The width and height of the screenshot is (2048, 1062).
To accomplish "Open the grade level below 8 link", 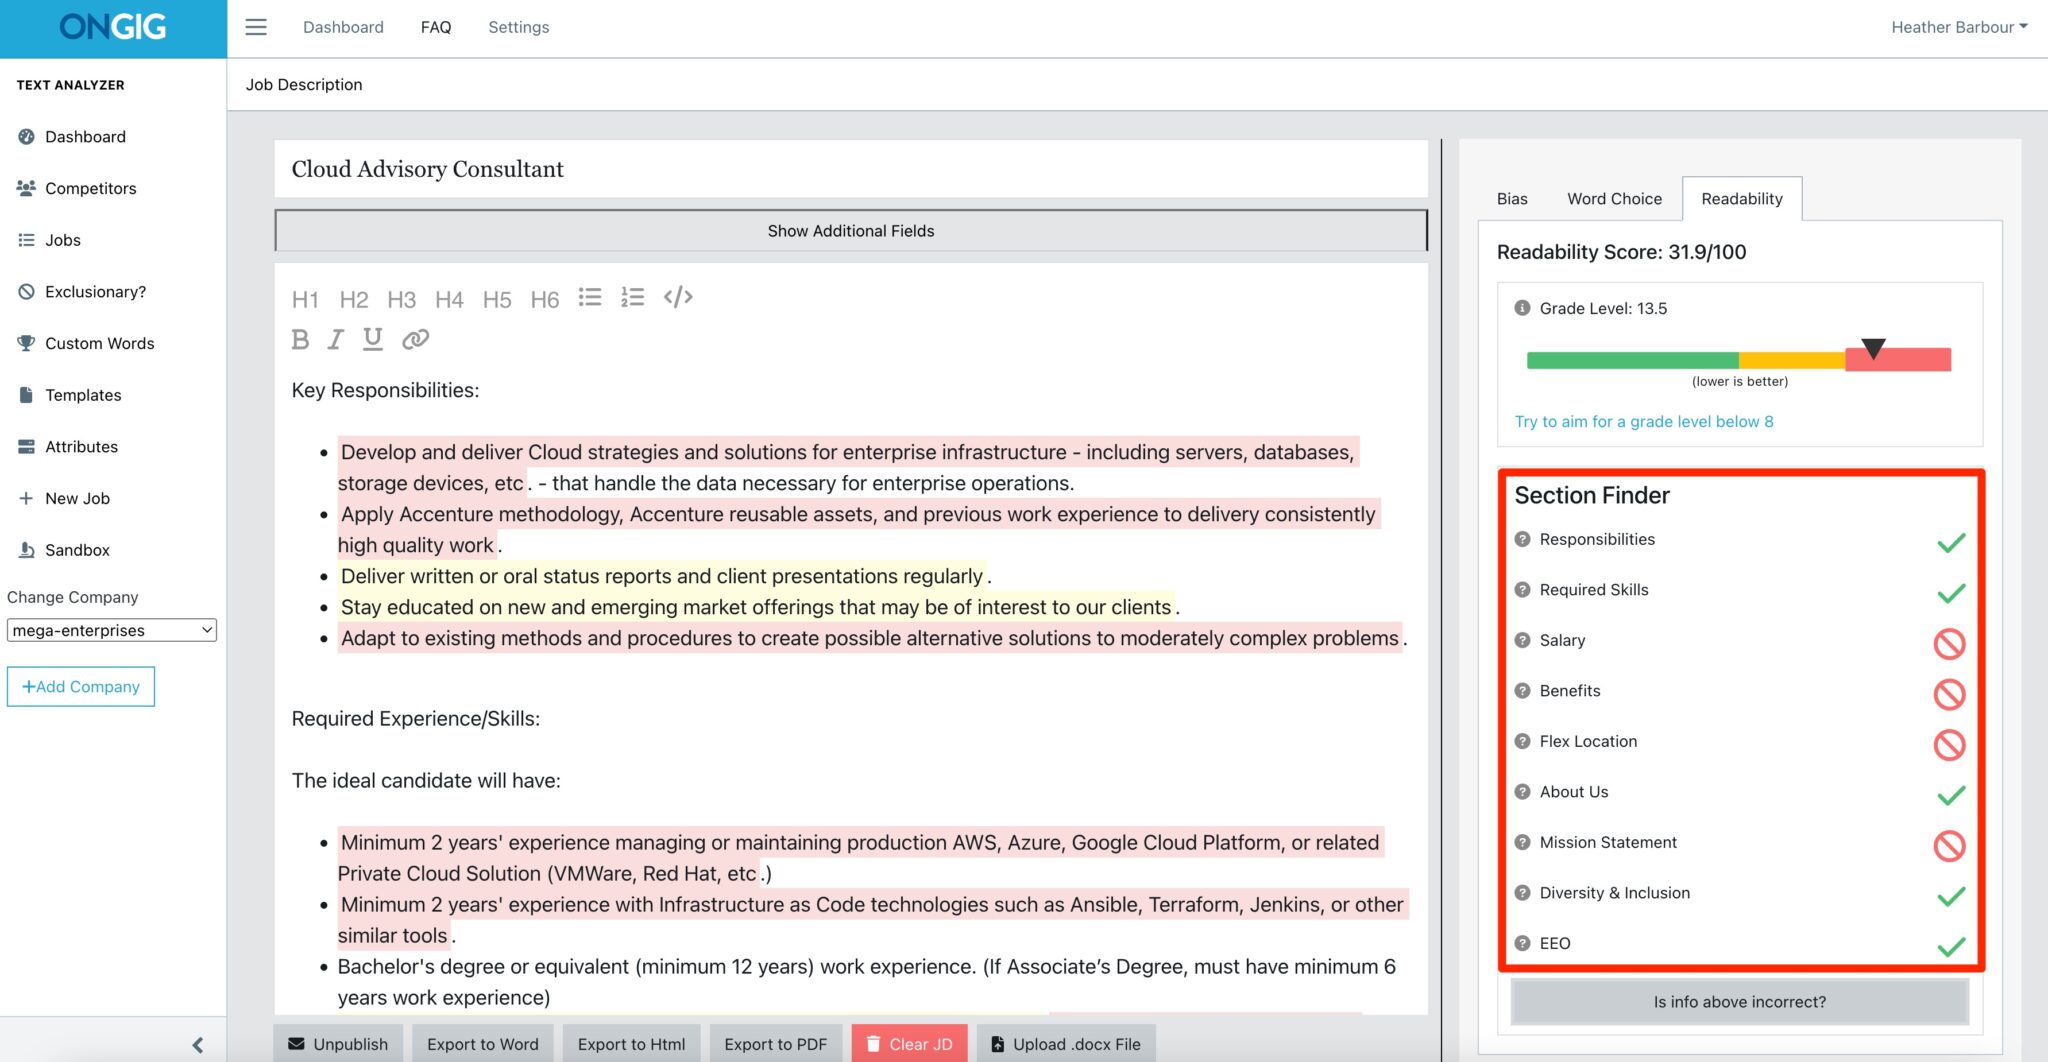I will (x=1643, y=421).
